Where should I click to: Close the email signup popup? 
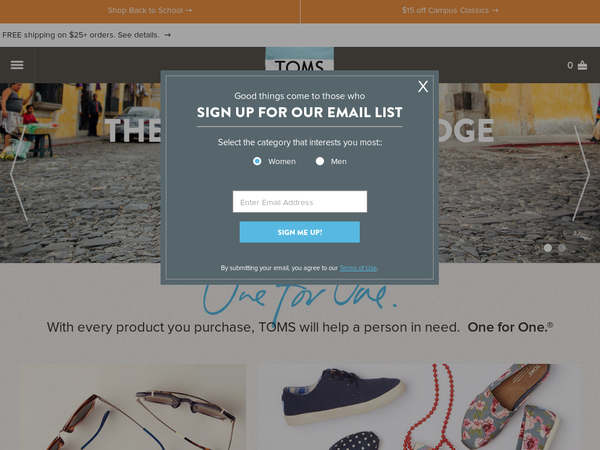click(x=423, y=86)
